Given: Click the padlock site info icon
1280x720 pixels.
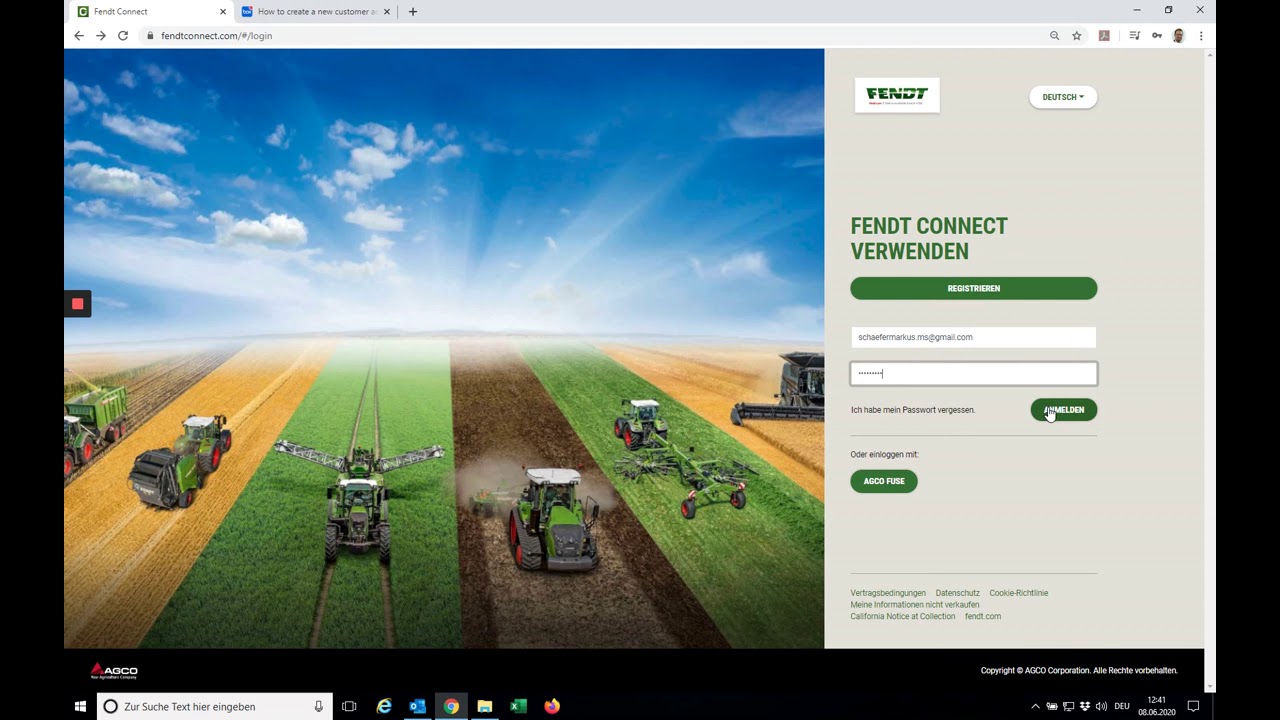Looking at the screenshot, I should tap(150, 36).
